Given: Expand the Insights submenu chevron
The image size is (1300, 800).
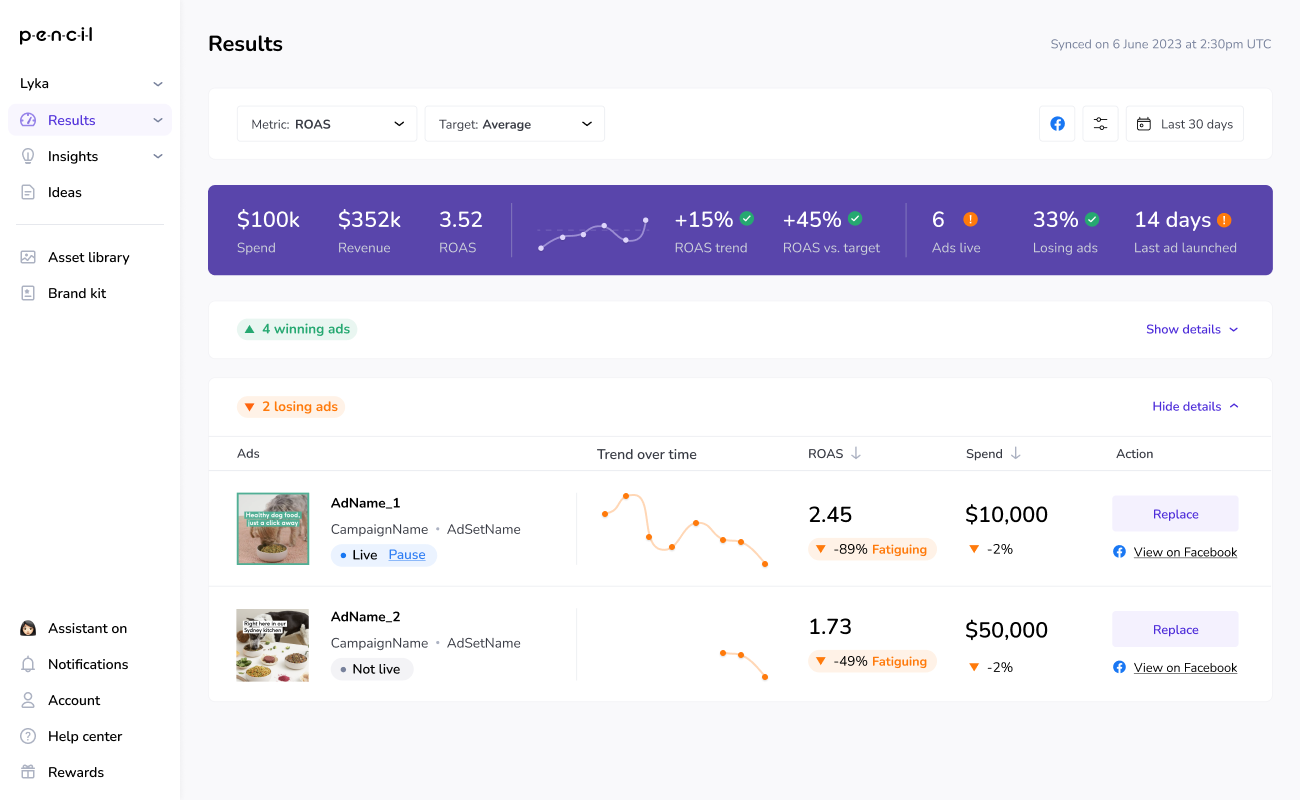Looking at the screenshot, I should pos(157,156).
